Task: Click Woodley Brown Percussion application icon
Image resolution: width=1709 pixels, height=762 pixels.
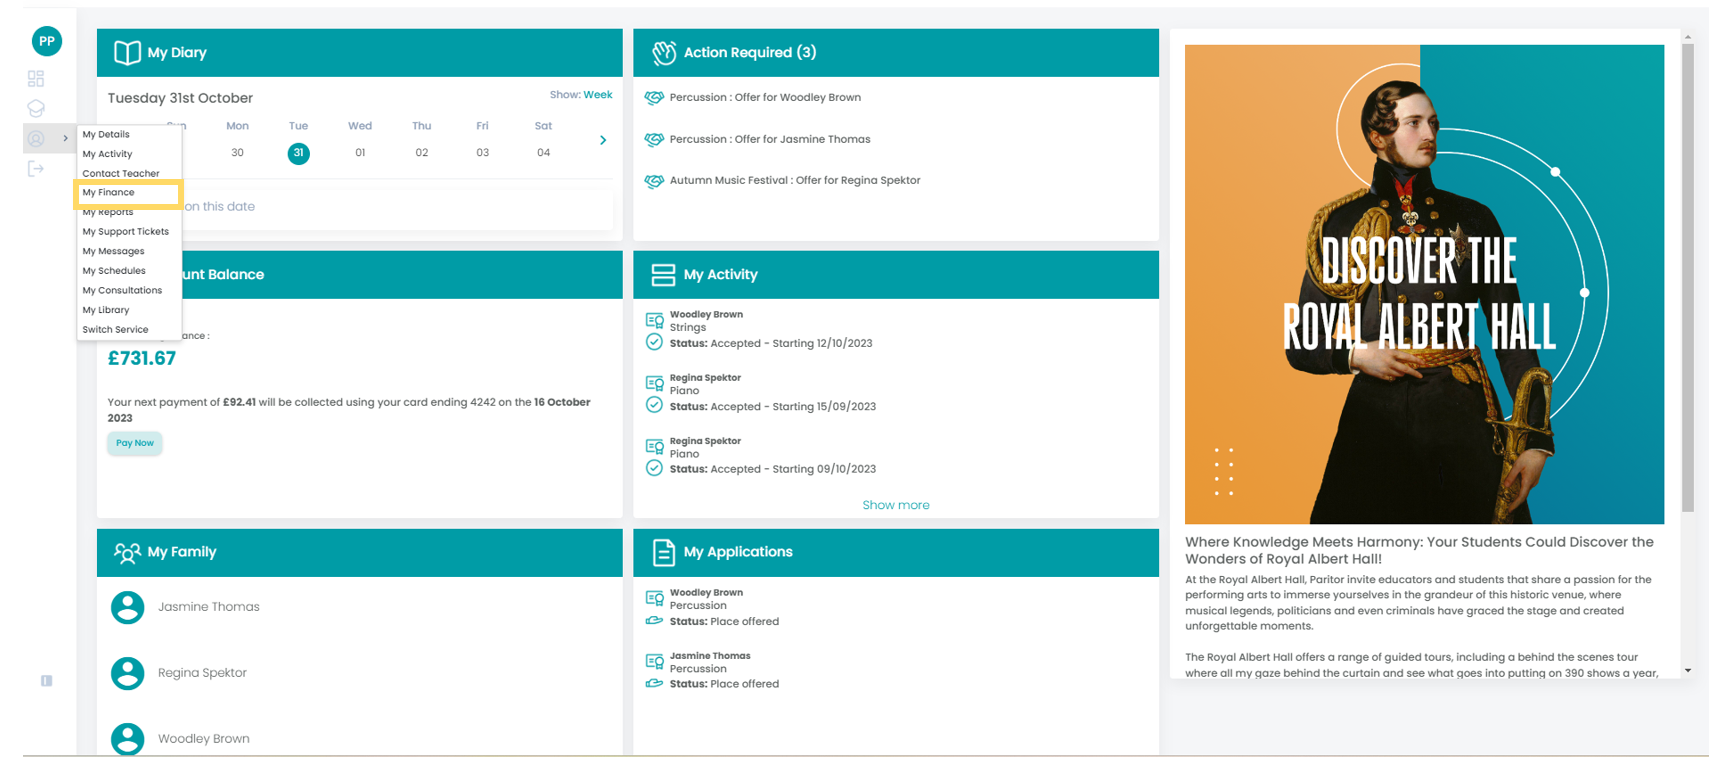Action: tap(655, 598)
